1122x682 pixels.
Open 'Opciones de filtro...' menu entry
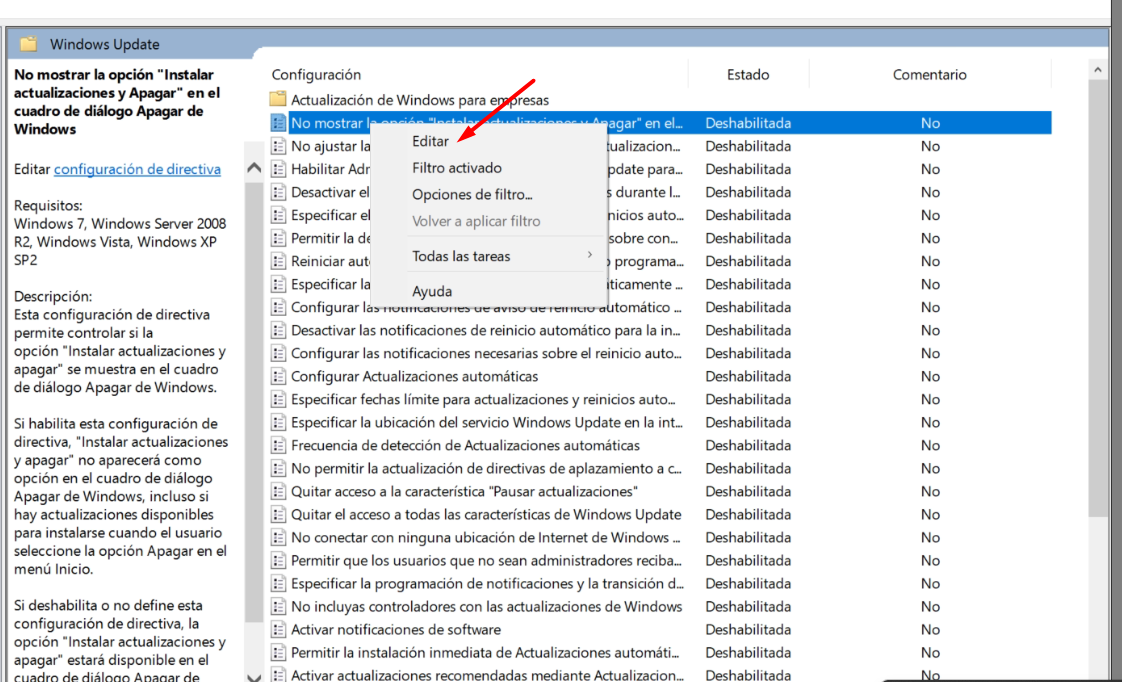472,194
